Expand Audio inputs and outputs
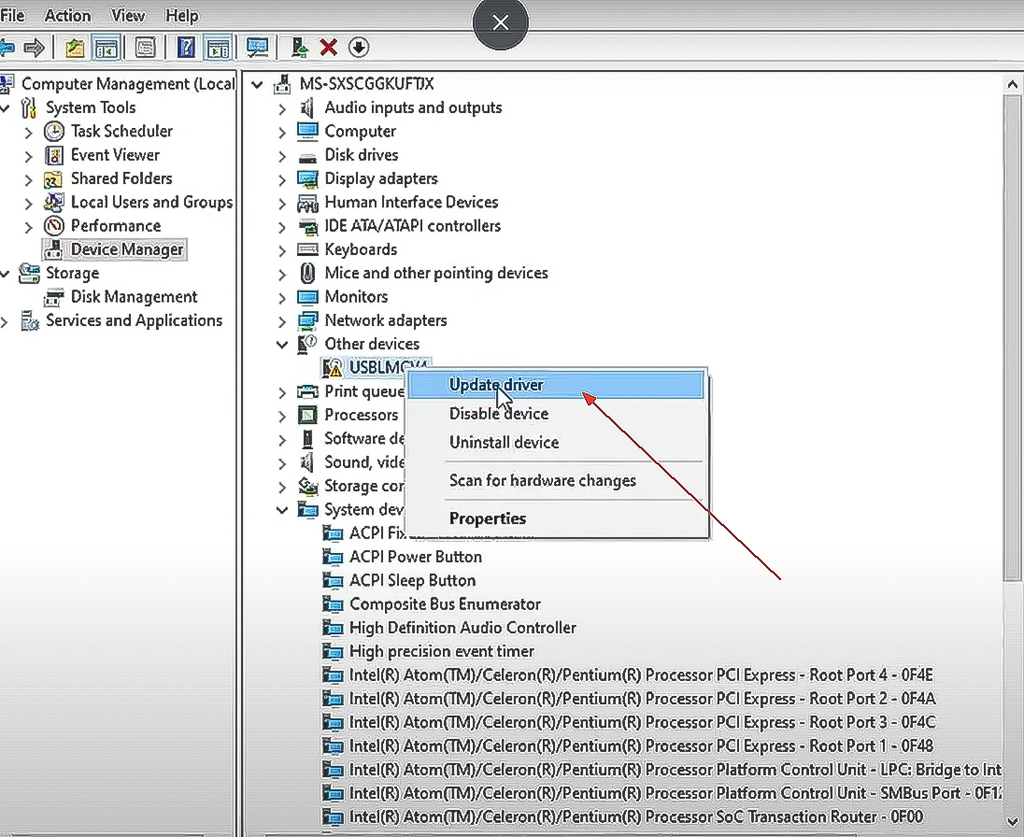 (282, 109)
